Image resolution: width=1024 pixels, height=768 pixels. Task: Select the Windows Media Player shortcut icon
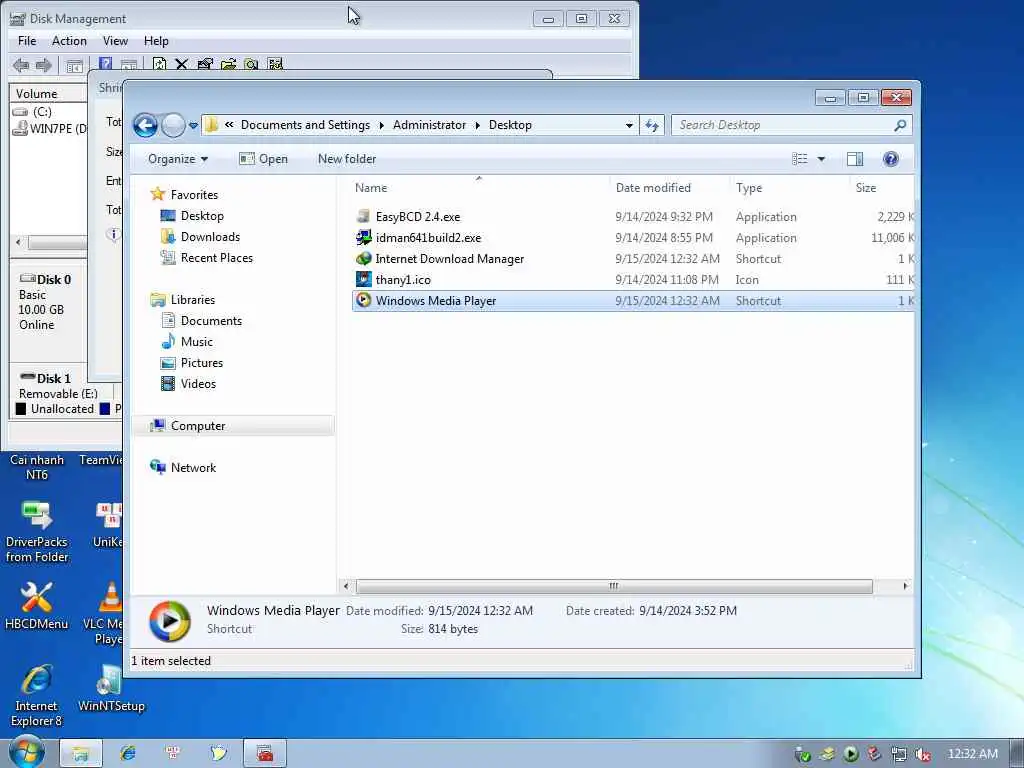(364, 300)
